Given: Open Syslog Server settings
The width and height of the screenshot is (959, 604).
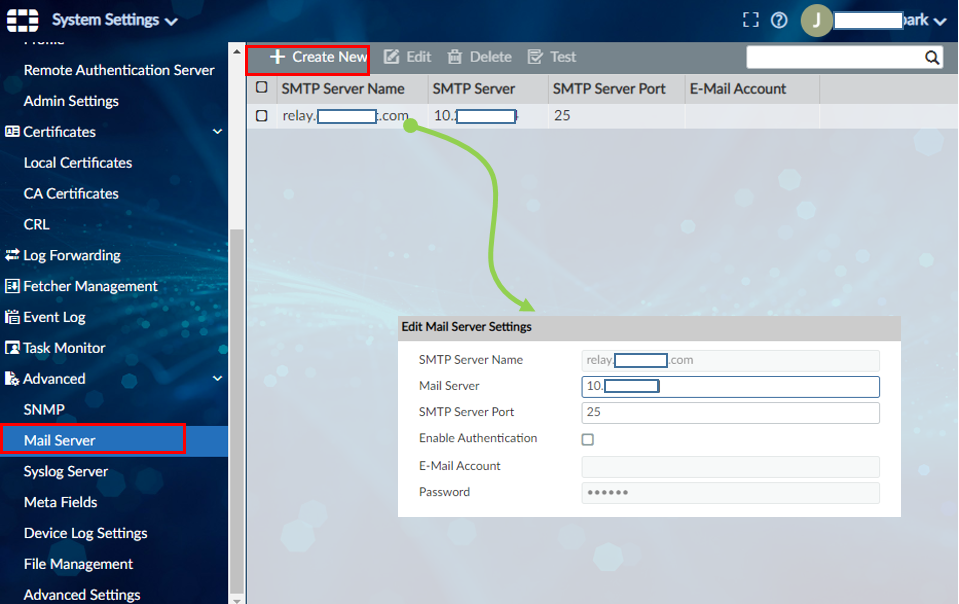Looking at the screenshot, I should point(65,471).
